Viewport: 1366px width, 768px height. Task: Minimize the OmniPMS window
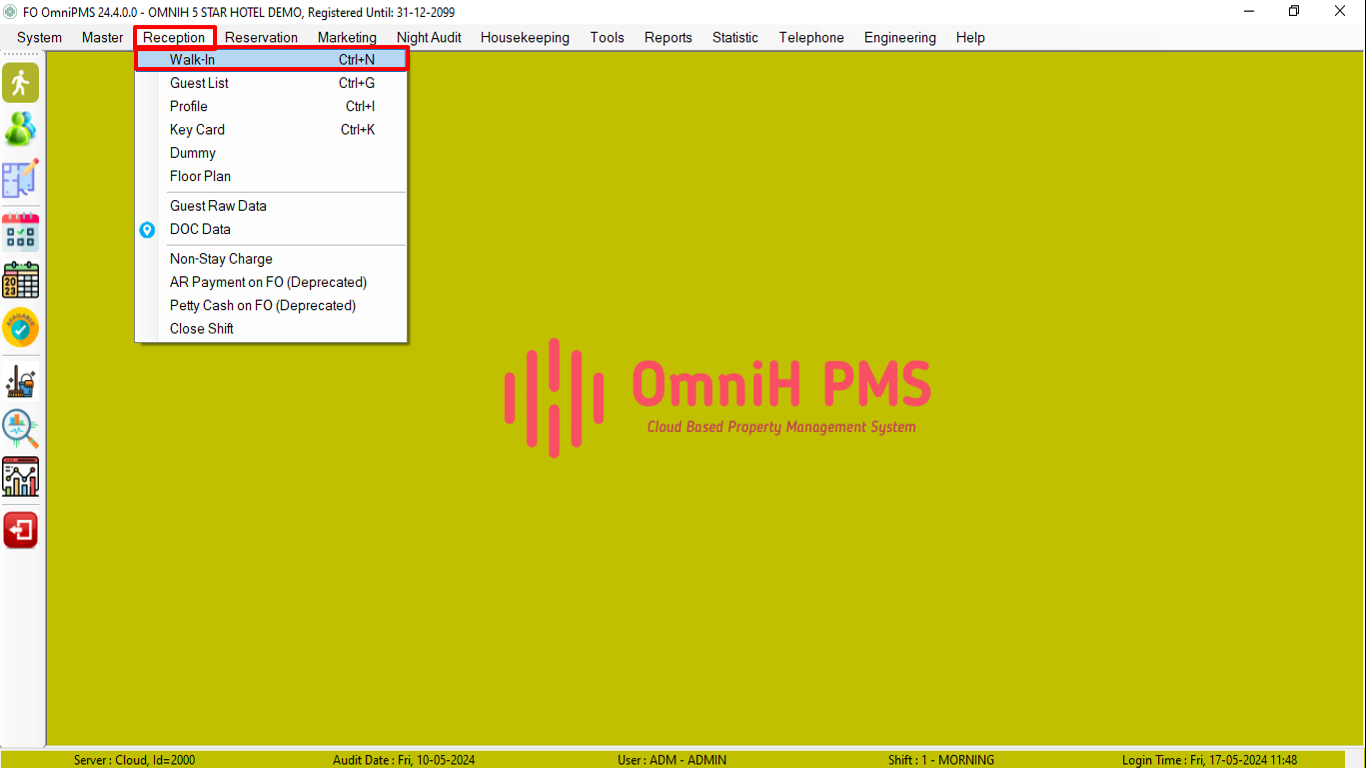pyautogui.click(x=1249, y=11)
